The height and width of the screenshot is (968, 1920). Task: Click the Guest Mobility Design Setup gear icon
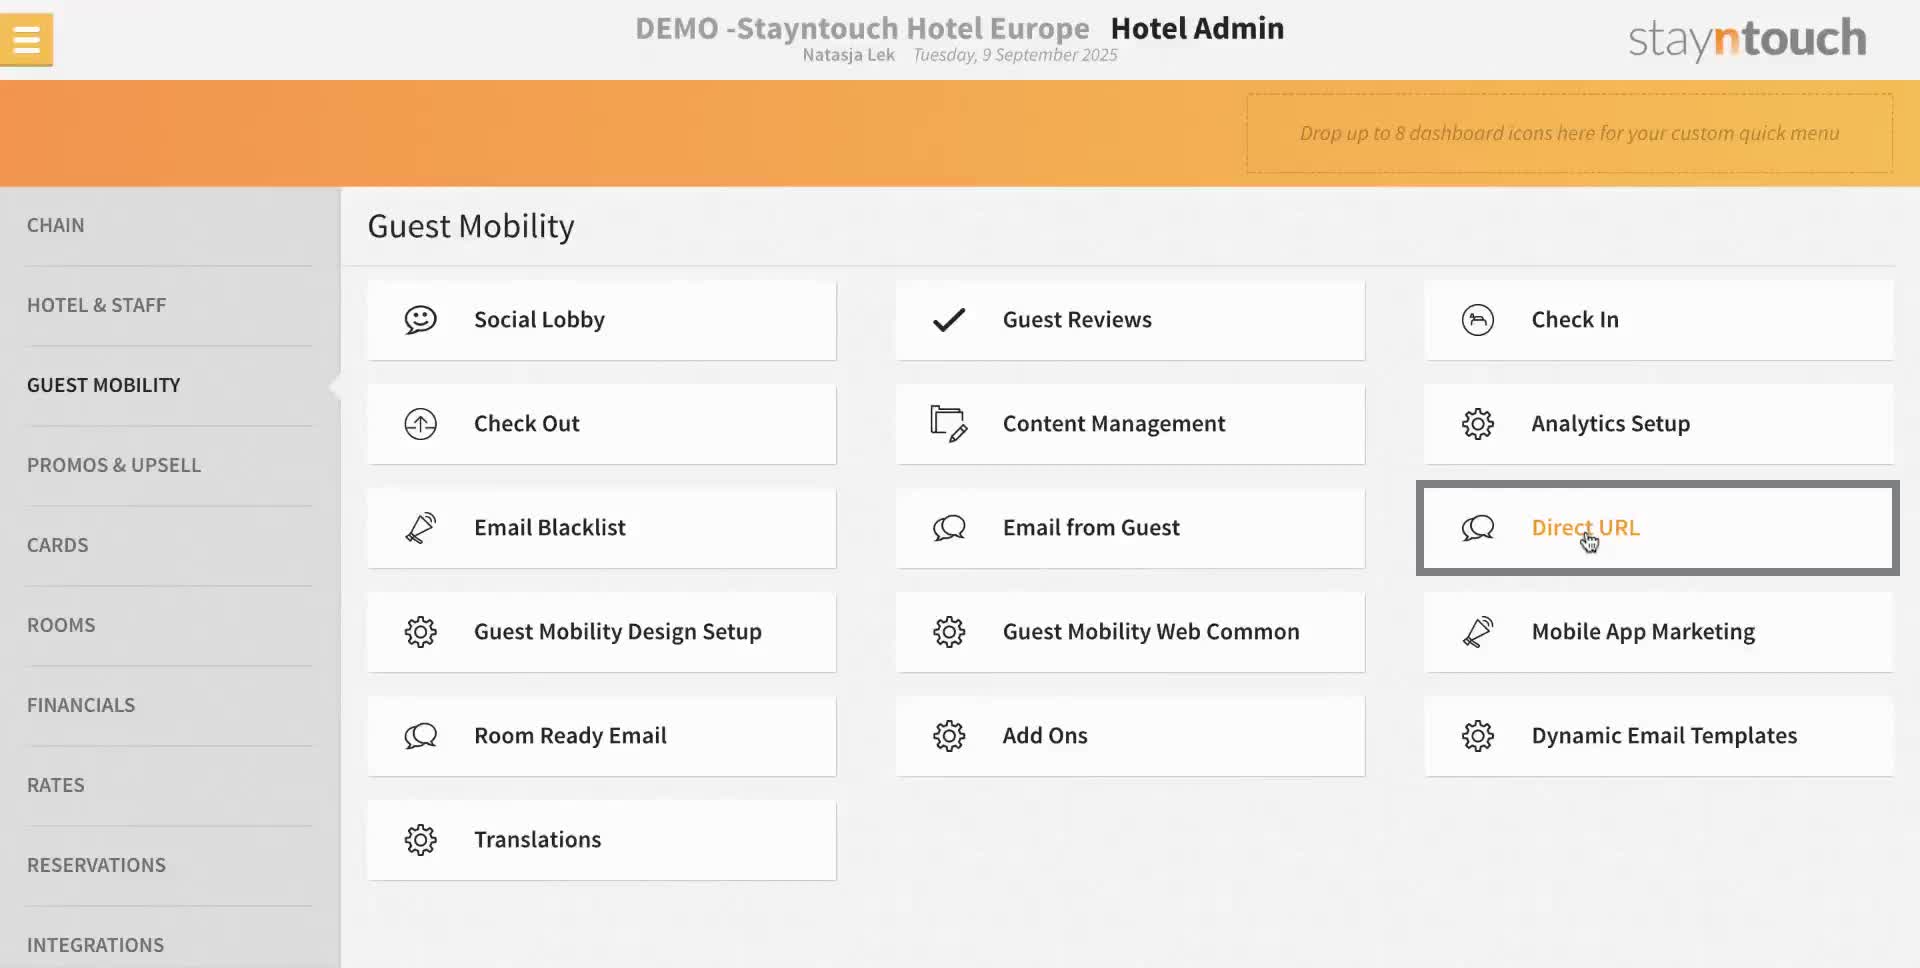tap(420, 632)
